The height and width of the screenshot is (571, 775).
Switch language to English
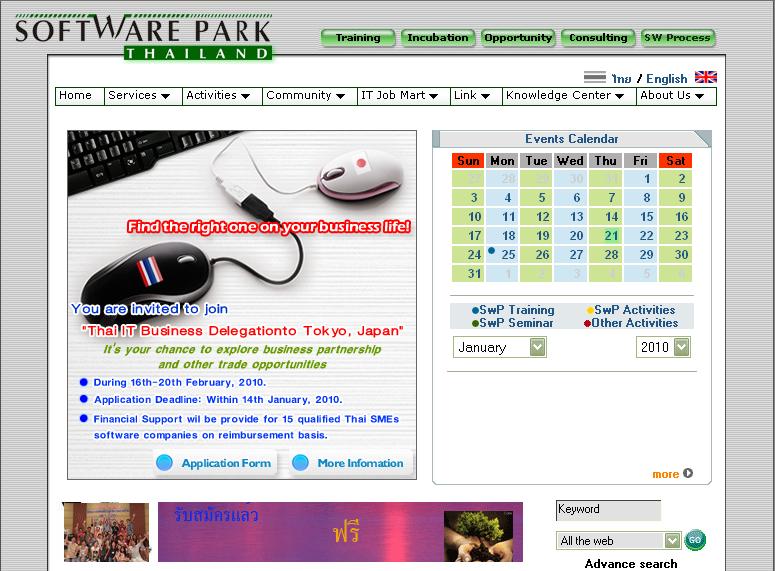[666, 79]
